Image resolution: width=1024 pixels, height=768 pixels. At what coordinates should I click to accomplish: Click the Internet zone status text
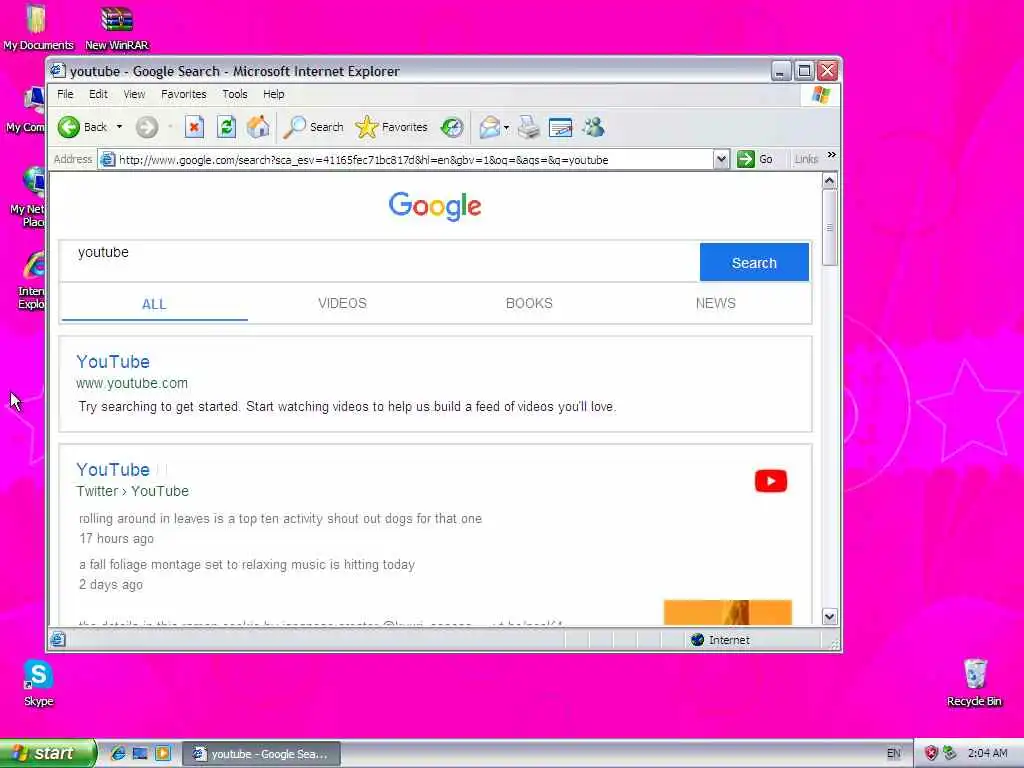tap(729, 640)
